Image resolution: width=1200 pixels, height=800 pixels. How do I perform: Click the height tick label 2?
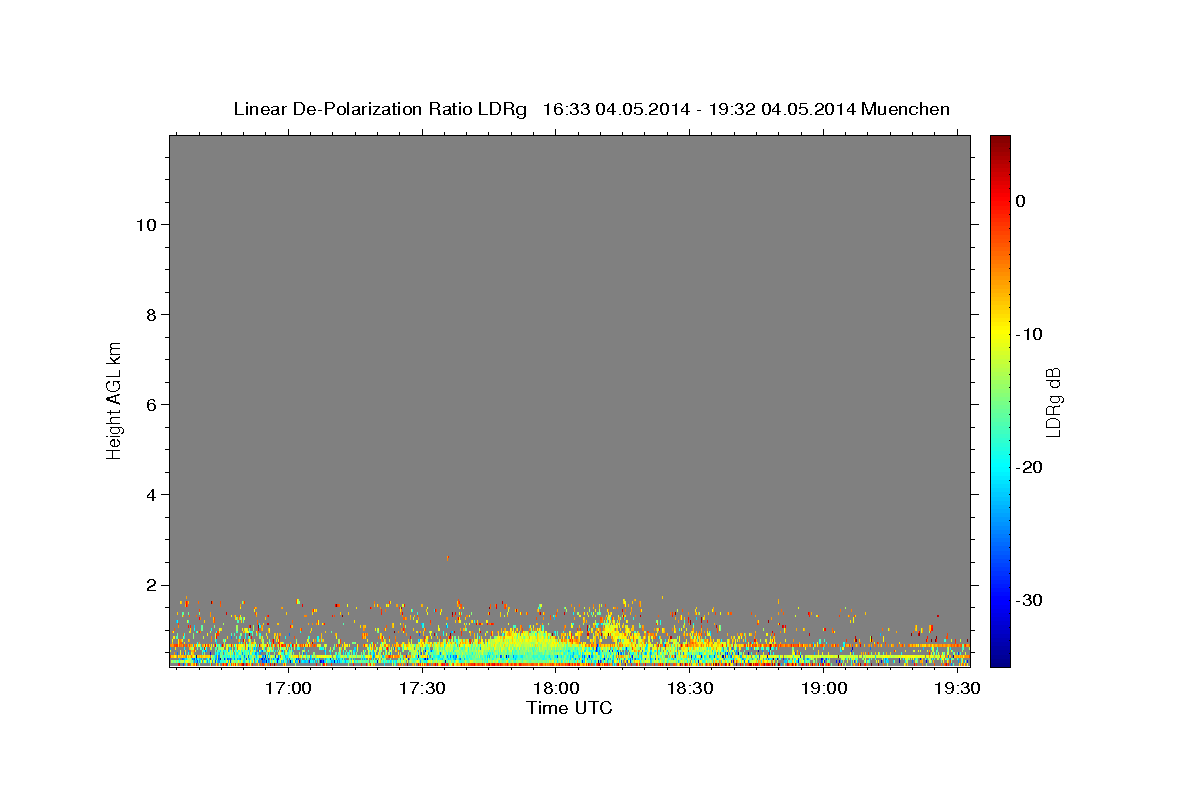coord(150,584)
